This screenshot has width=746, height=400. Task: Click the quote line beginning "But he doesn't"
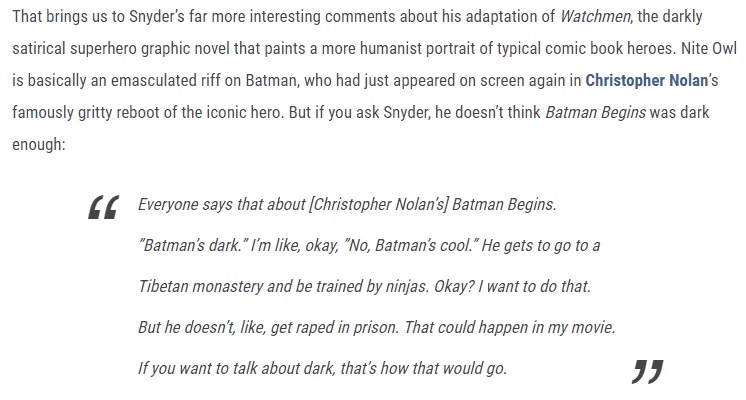tap(377, 327)
